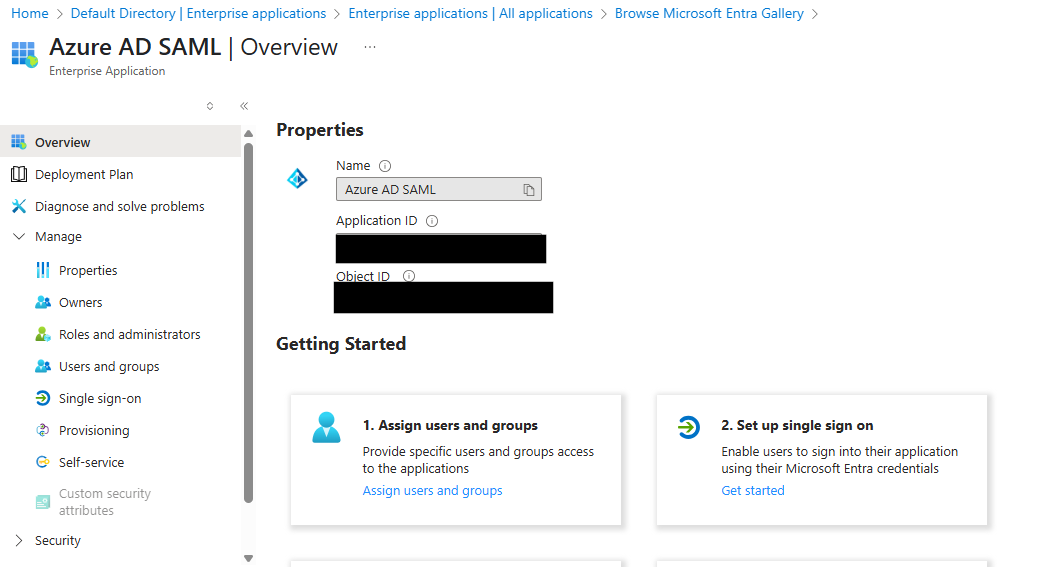Copy the application Name to clipboard
1042x567 pixels.
529,189
